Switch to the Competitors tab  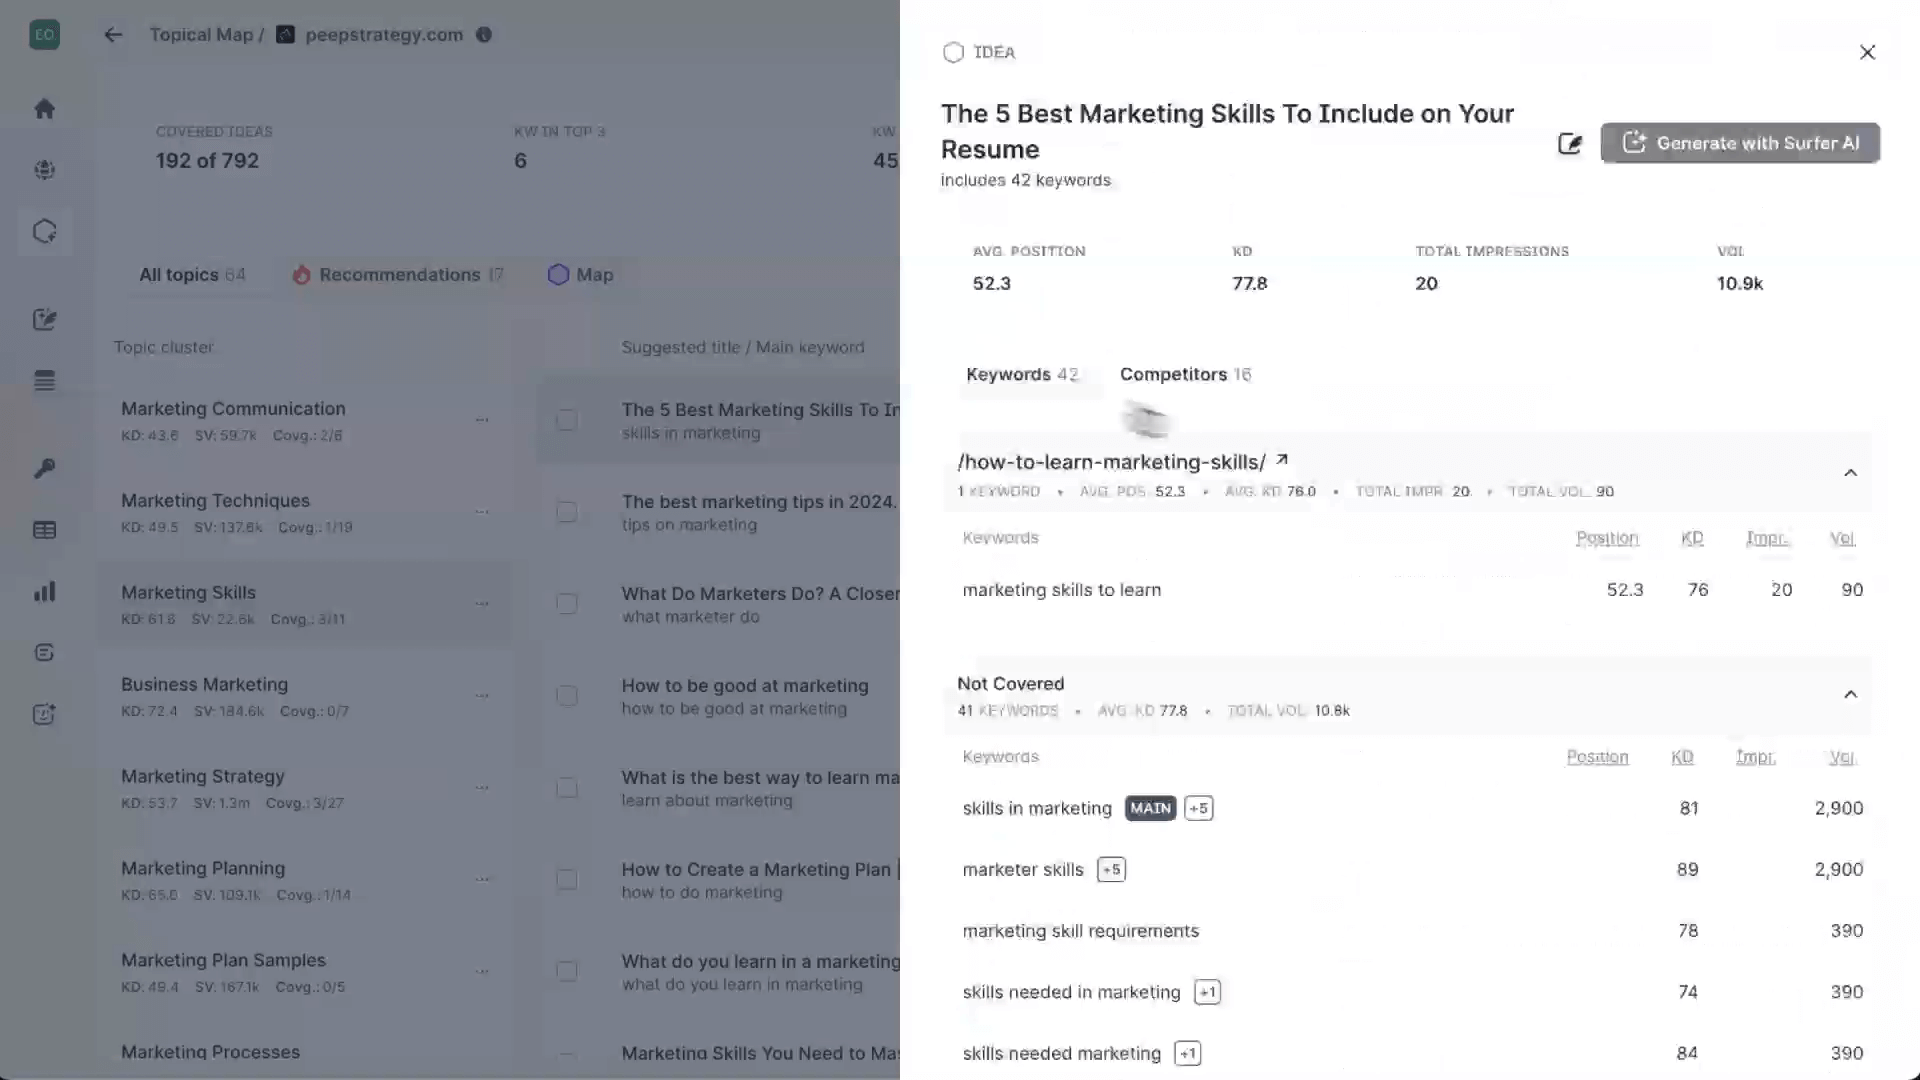(x=1184, y=374)
